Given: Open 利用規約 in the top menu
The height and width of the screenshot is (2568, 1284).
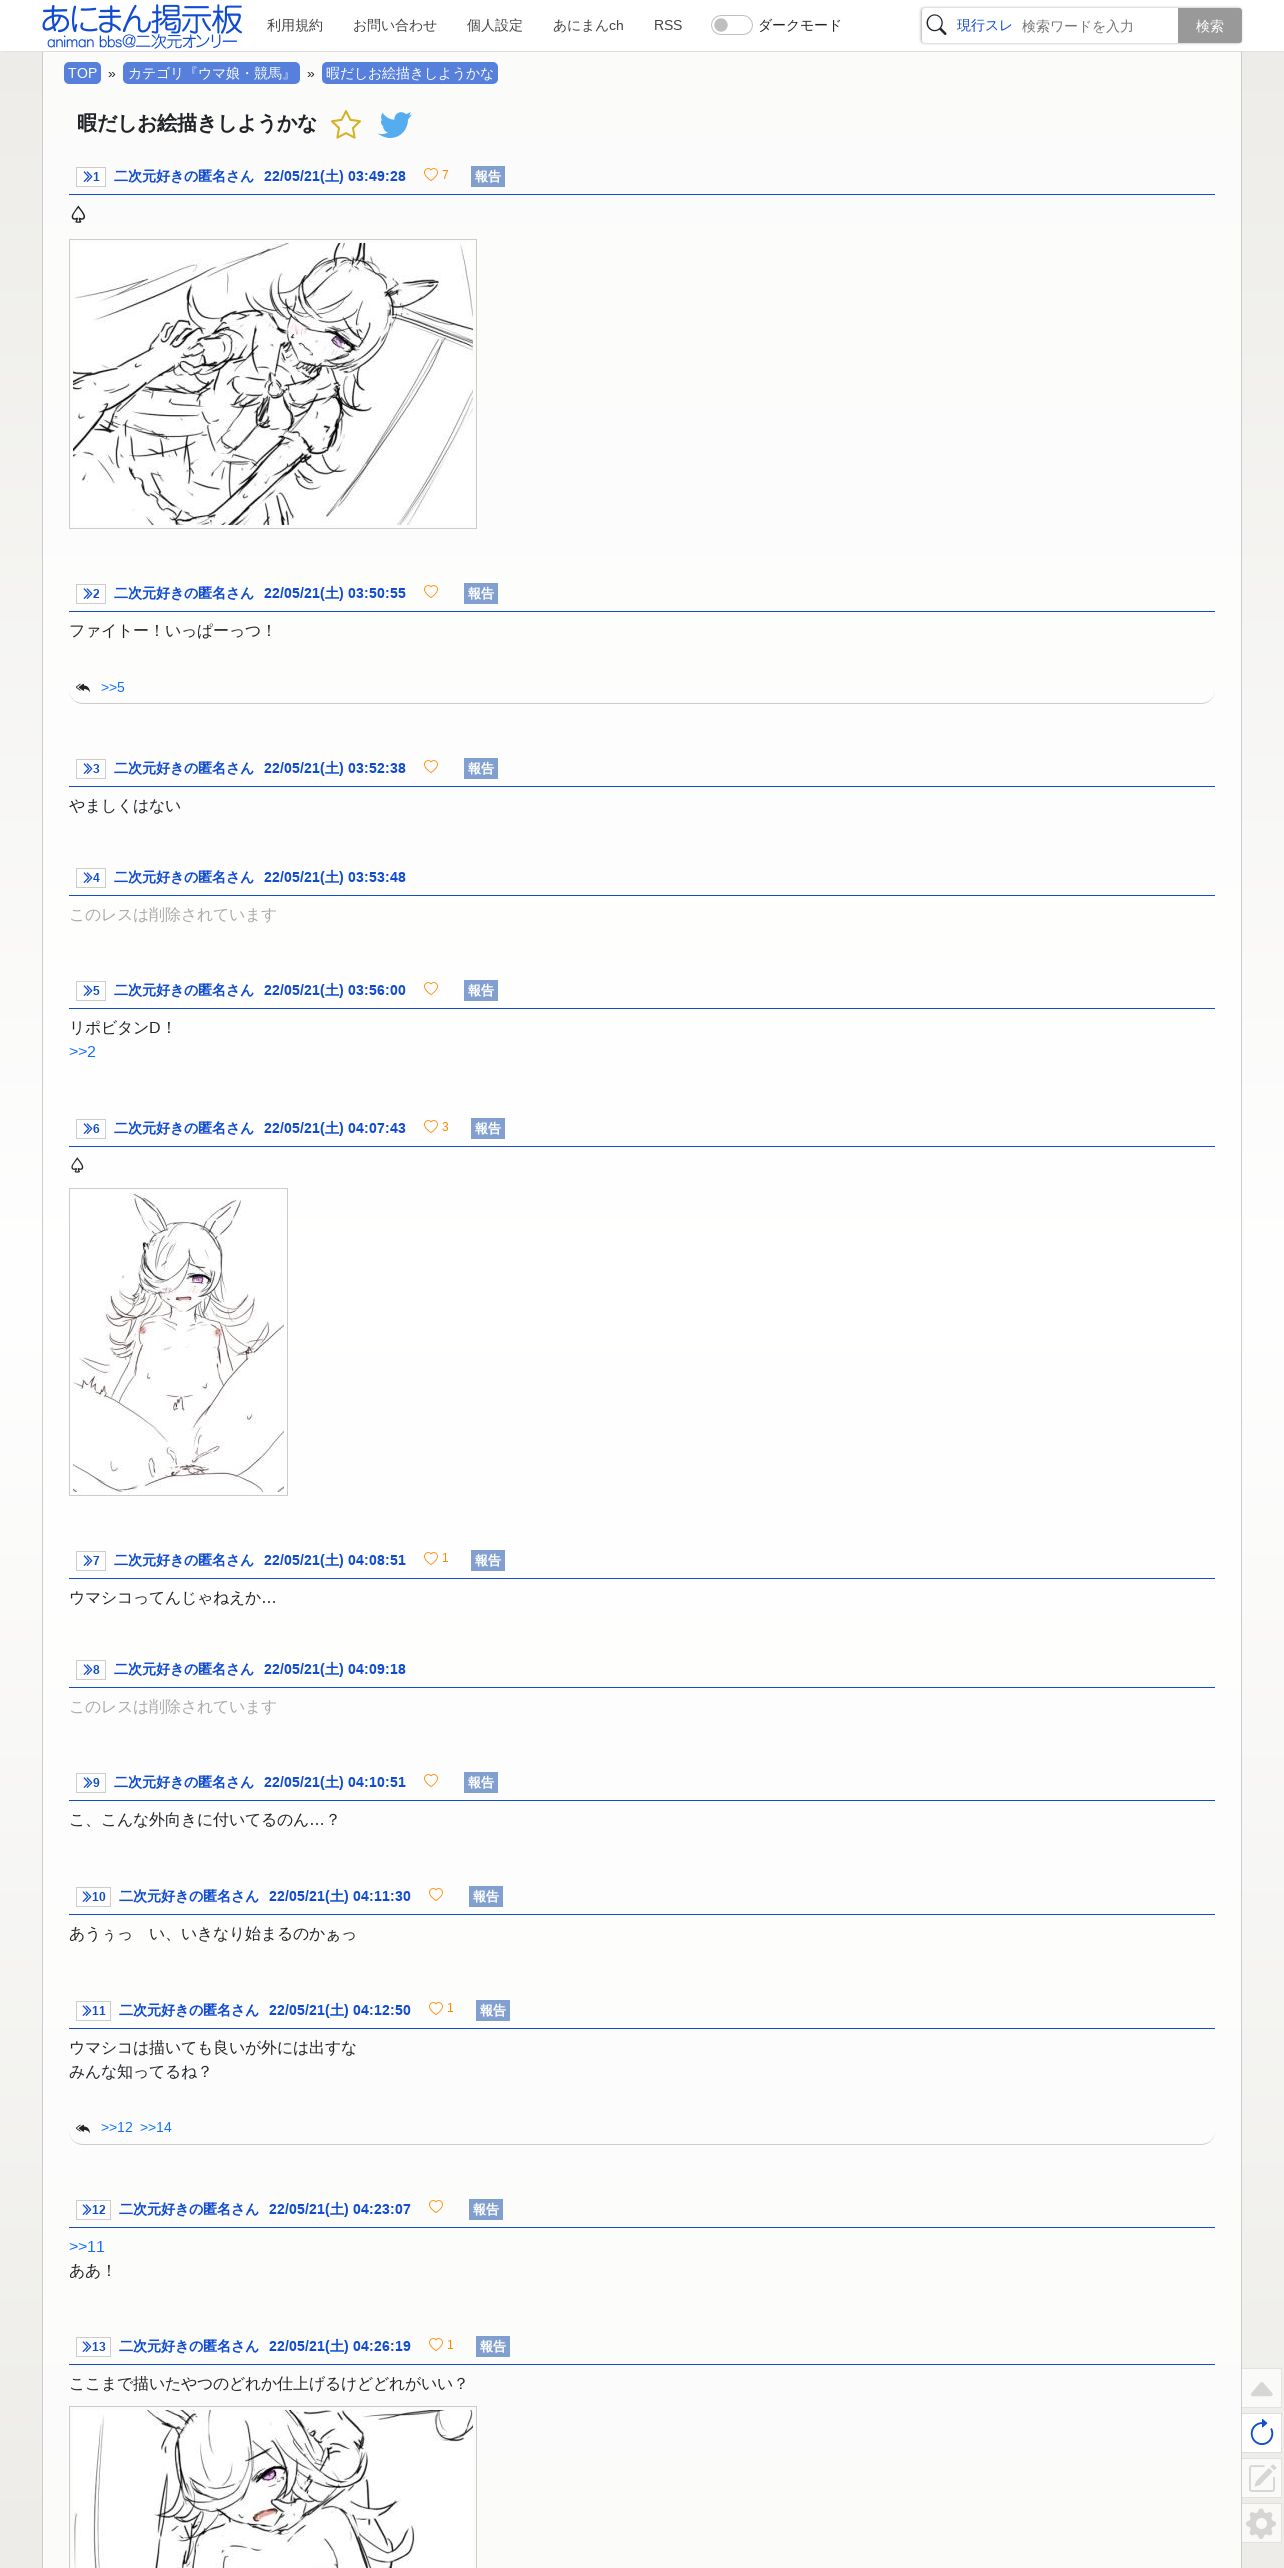Looking at the screenshot, I should tap(295, 25).
